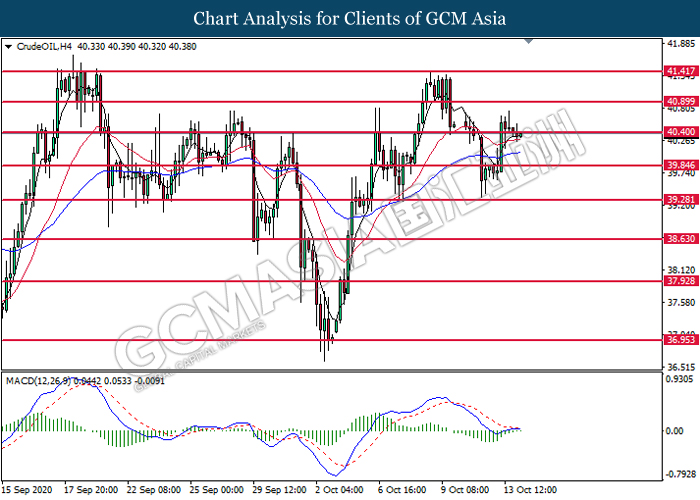Select the 40.899 price level label

[681, 101]
